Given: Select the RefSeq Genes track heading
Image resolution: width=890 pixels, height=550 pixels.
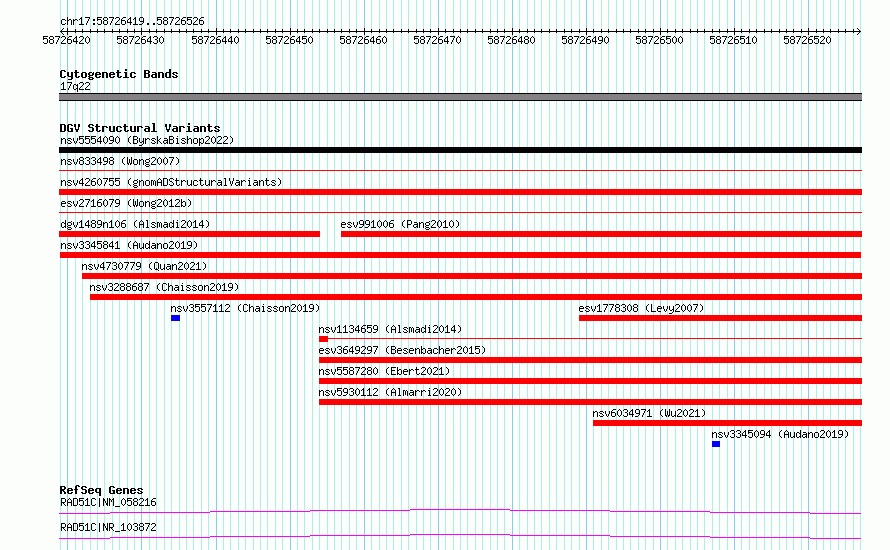Looking at the screenshot, I should (101, 490).
